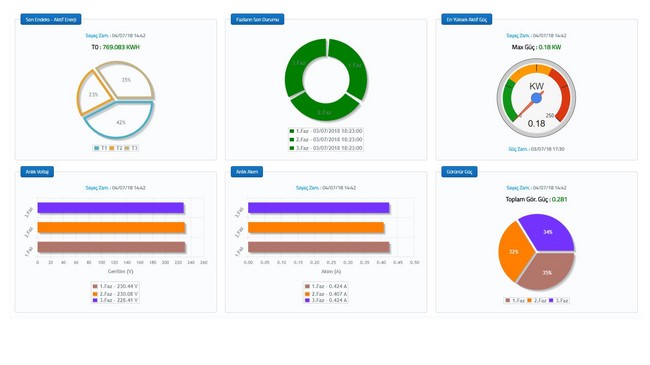650x365 pixels.
Task: Select the 1.Faz legend entry under donut chart
Action: point(326,131)
